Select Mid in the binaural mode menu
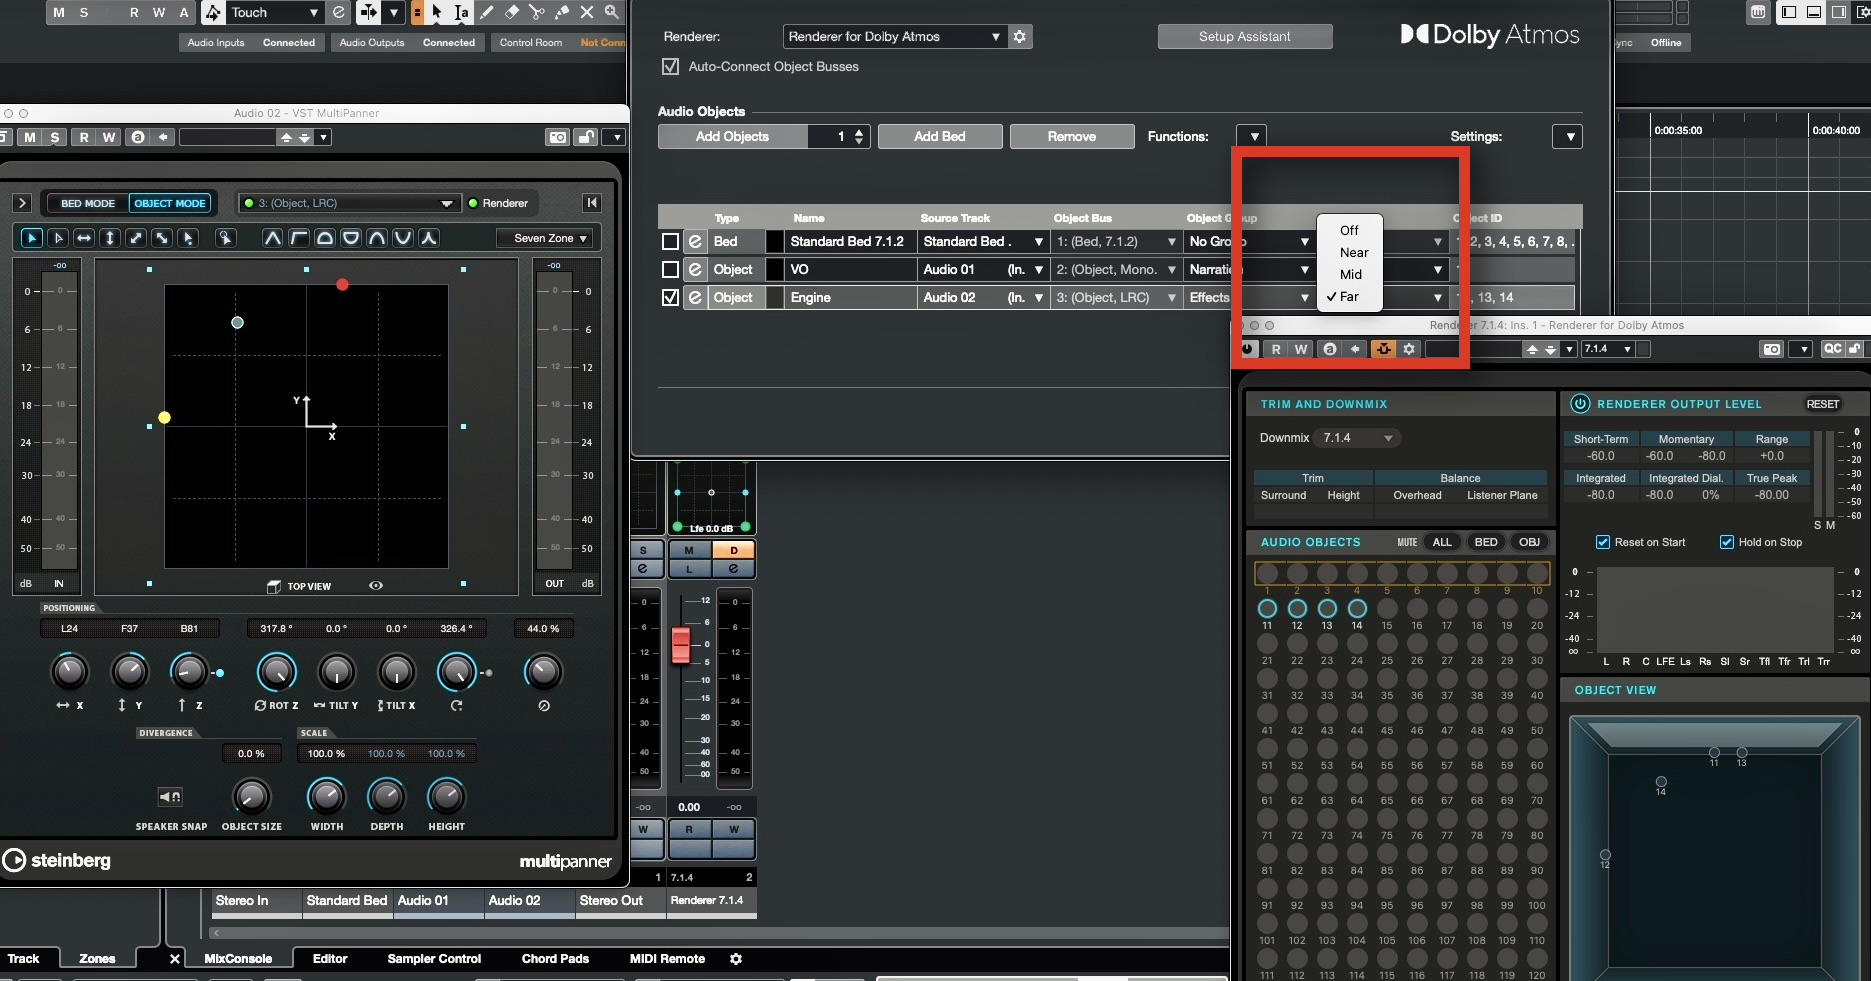 point(1350,275)
